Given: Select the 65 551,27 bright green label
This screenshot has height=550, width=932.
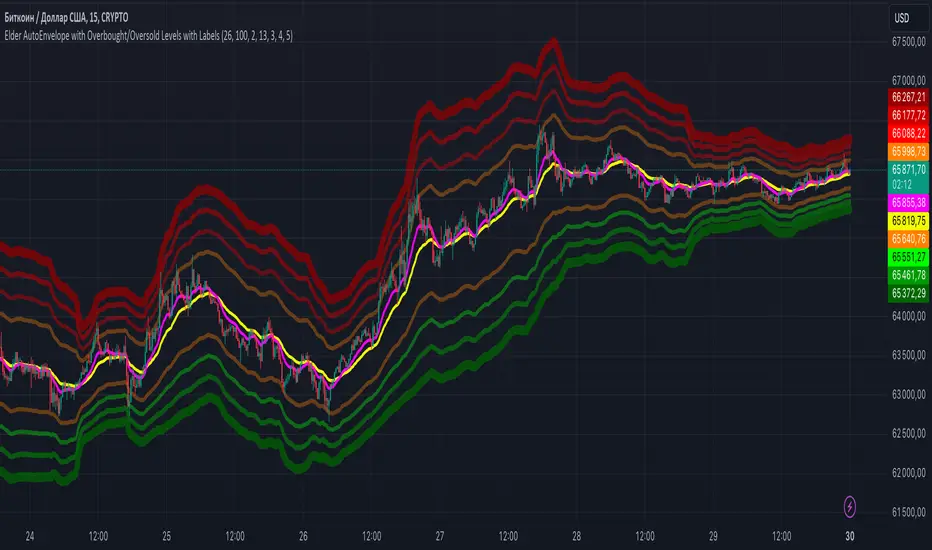Looking at the screenshot, I should pos(909,257).
